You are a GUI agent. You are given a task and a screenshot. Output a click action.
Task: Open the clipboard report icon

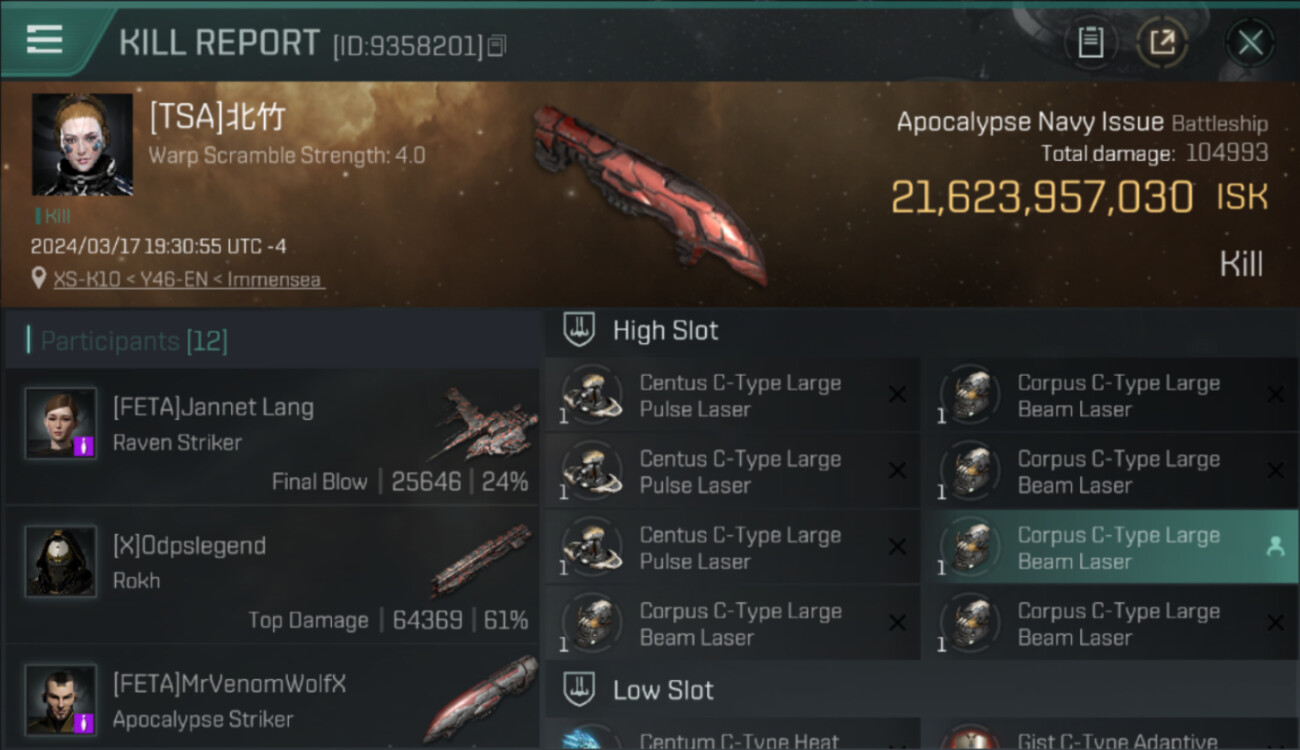point(1090,42)
